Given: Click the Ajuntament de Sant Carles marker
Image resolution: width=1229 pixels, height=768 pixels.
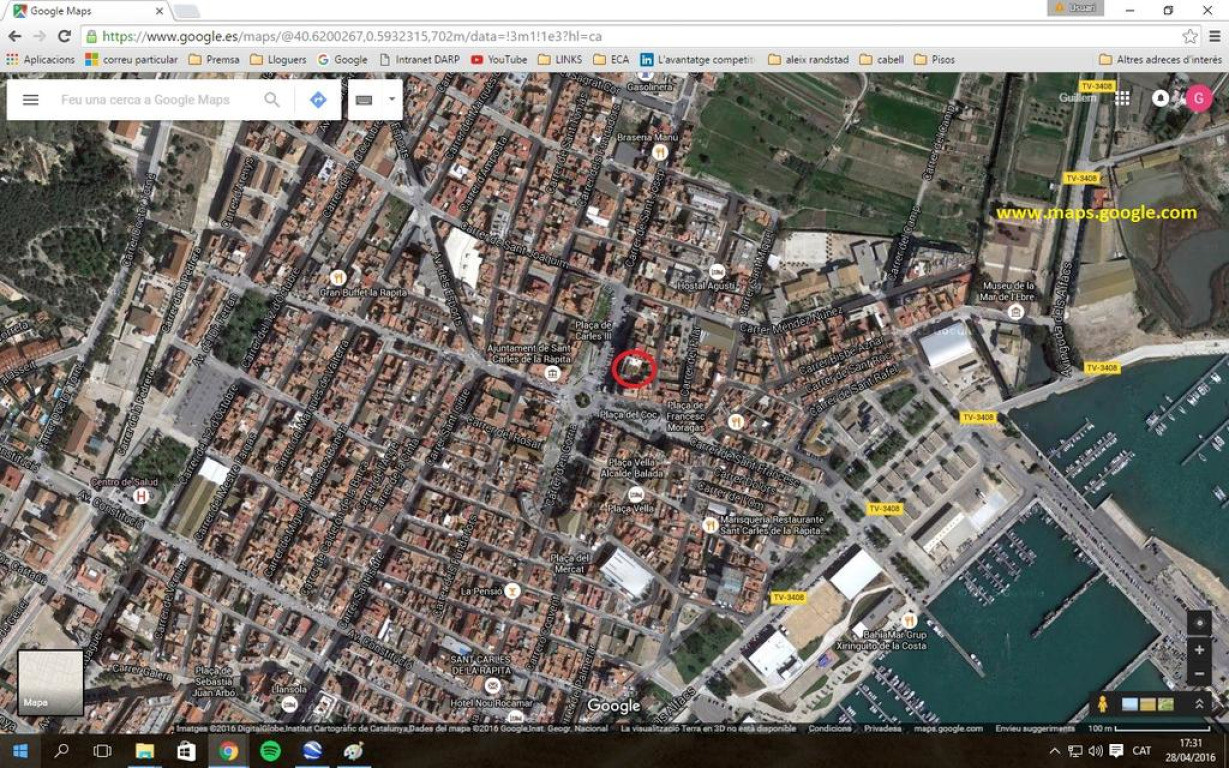Looking at the screenshot, I should [x=552, y=373].
